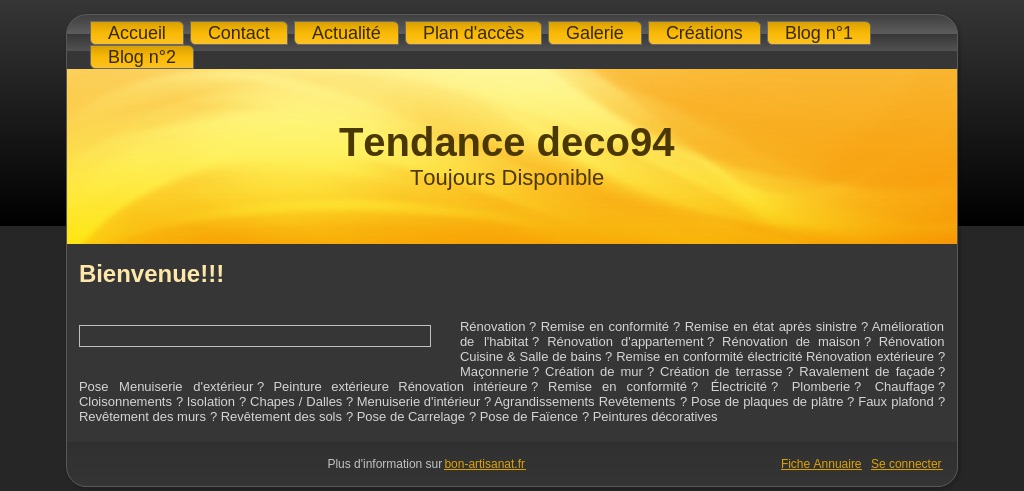Click the "Faux plafond" text
Viewport: 1024px width, 491px height.
point(896,402)
